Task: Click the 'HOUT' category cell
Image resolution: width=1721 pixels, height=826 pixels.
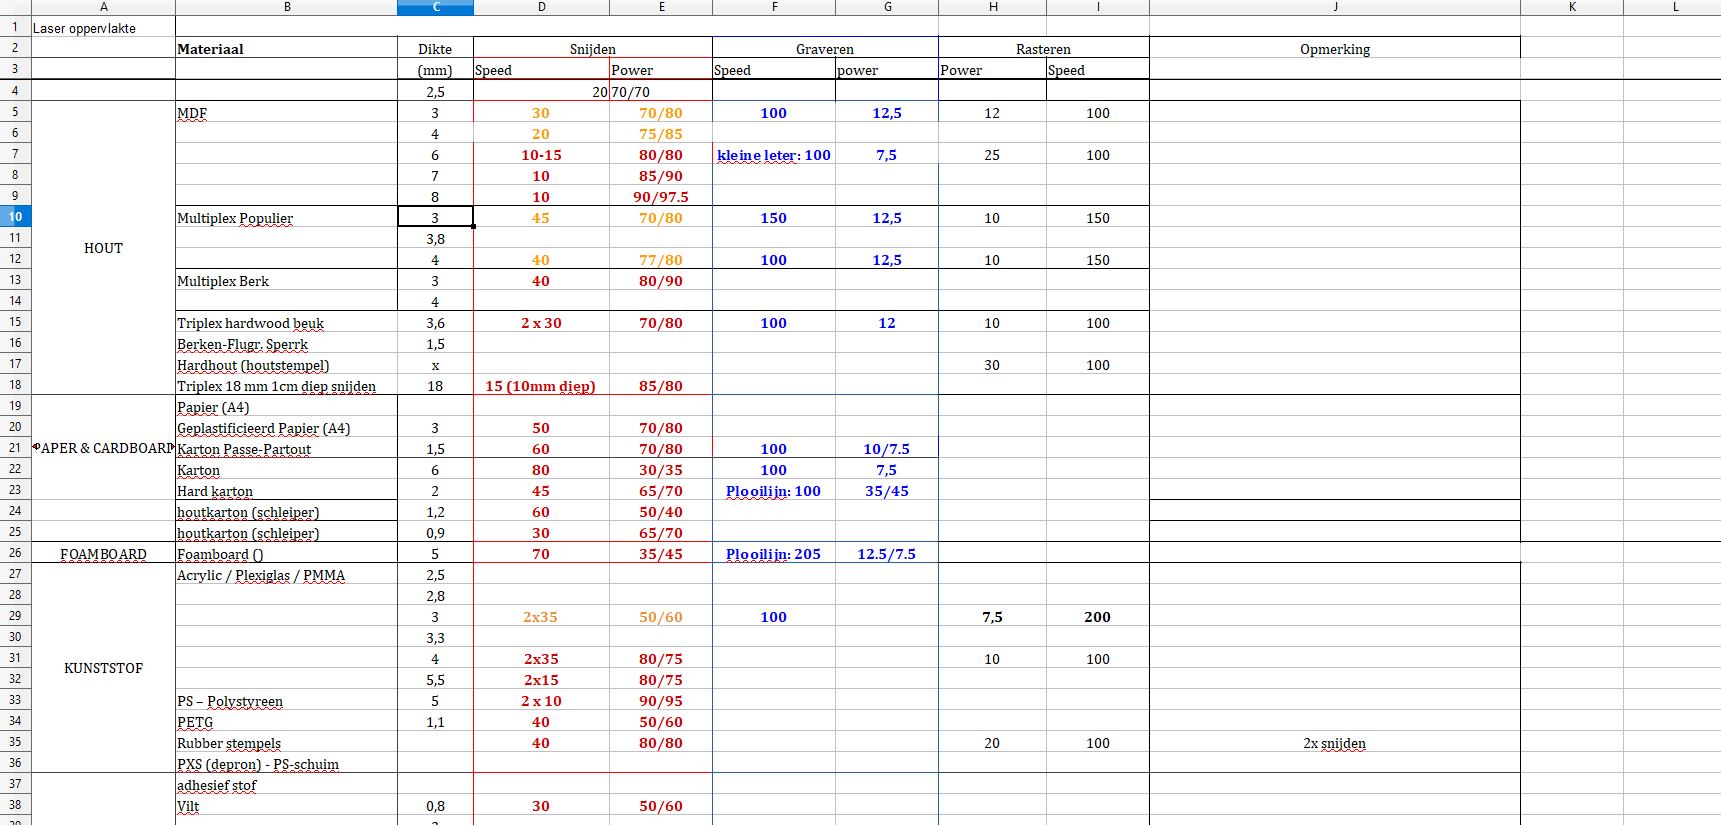Action: pyautogui.click(x=103, y=248)
